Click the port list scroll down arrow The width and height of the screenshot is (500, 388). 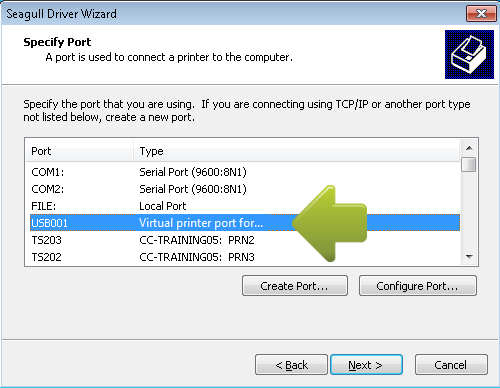[469, 257]
